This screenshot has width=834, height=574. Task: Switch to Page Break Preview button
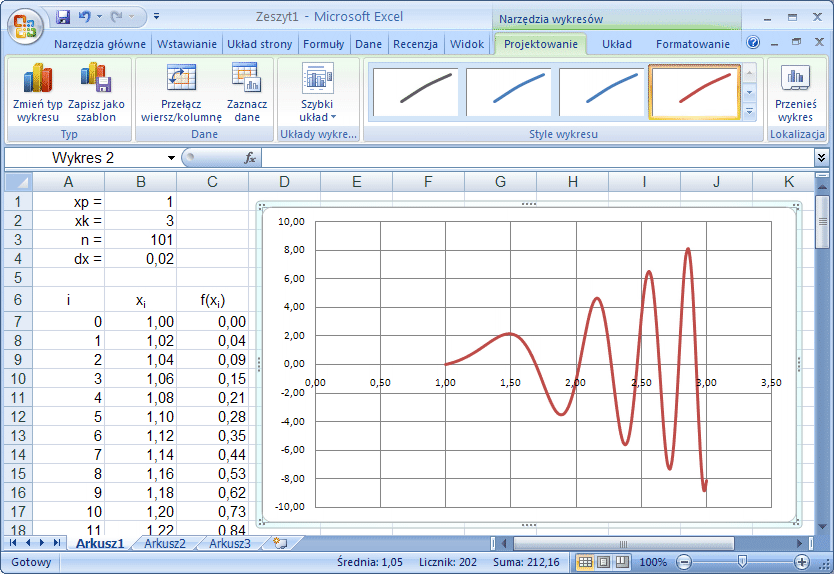pos(620,562)
